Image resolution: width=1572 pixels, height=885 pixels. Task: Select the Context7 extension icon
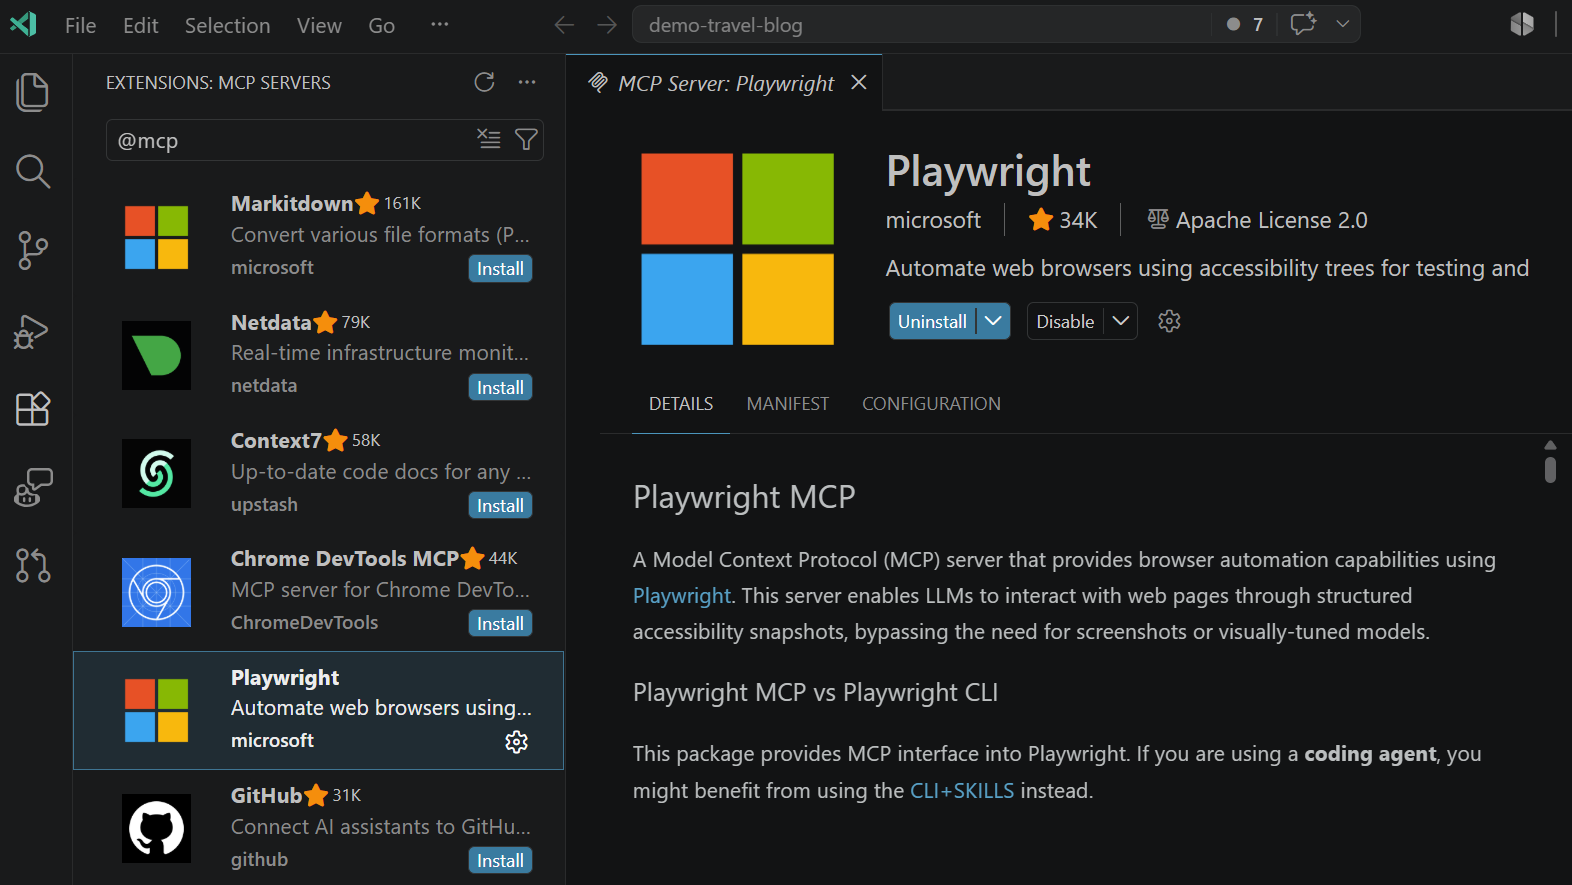pyautogui.click(x=156, y=473)
